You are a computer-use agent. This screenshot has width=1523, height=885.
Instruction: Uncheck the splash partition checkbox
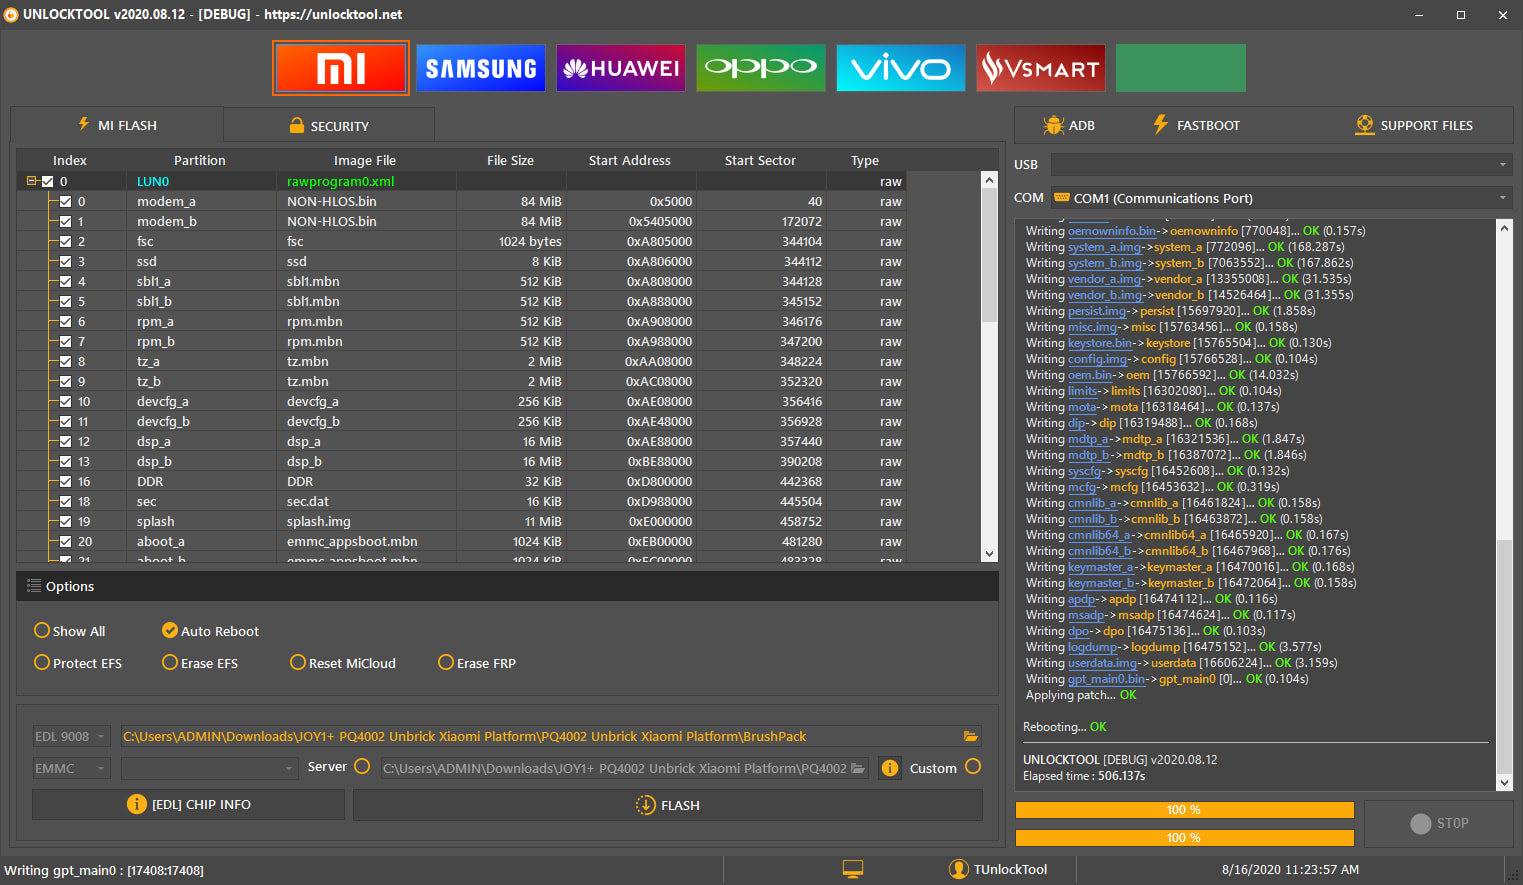coord(65,521)
